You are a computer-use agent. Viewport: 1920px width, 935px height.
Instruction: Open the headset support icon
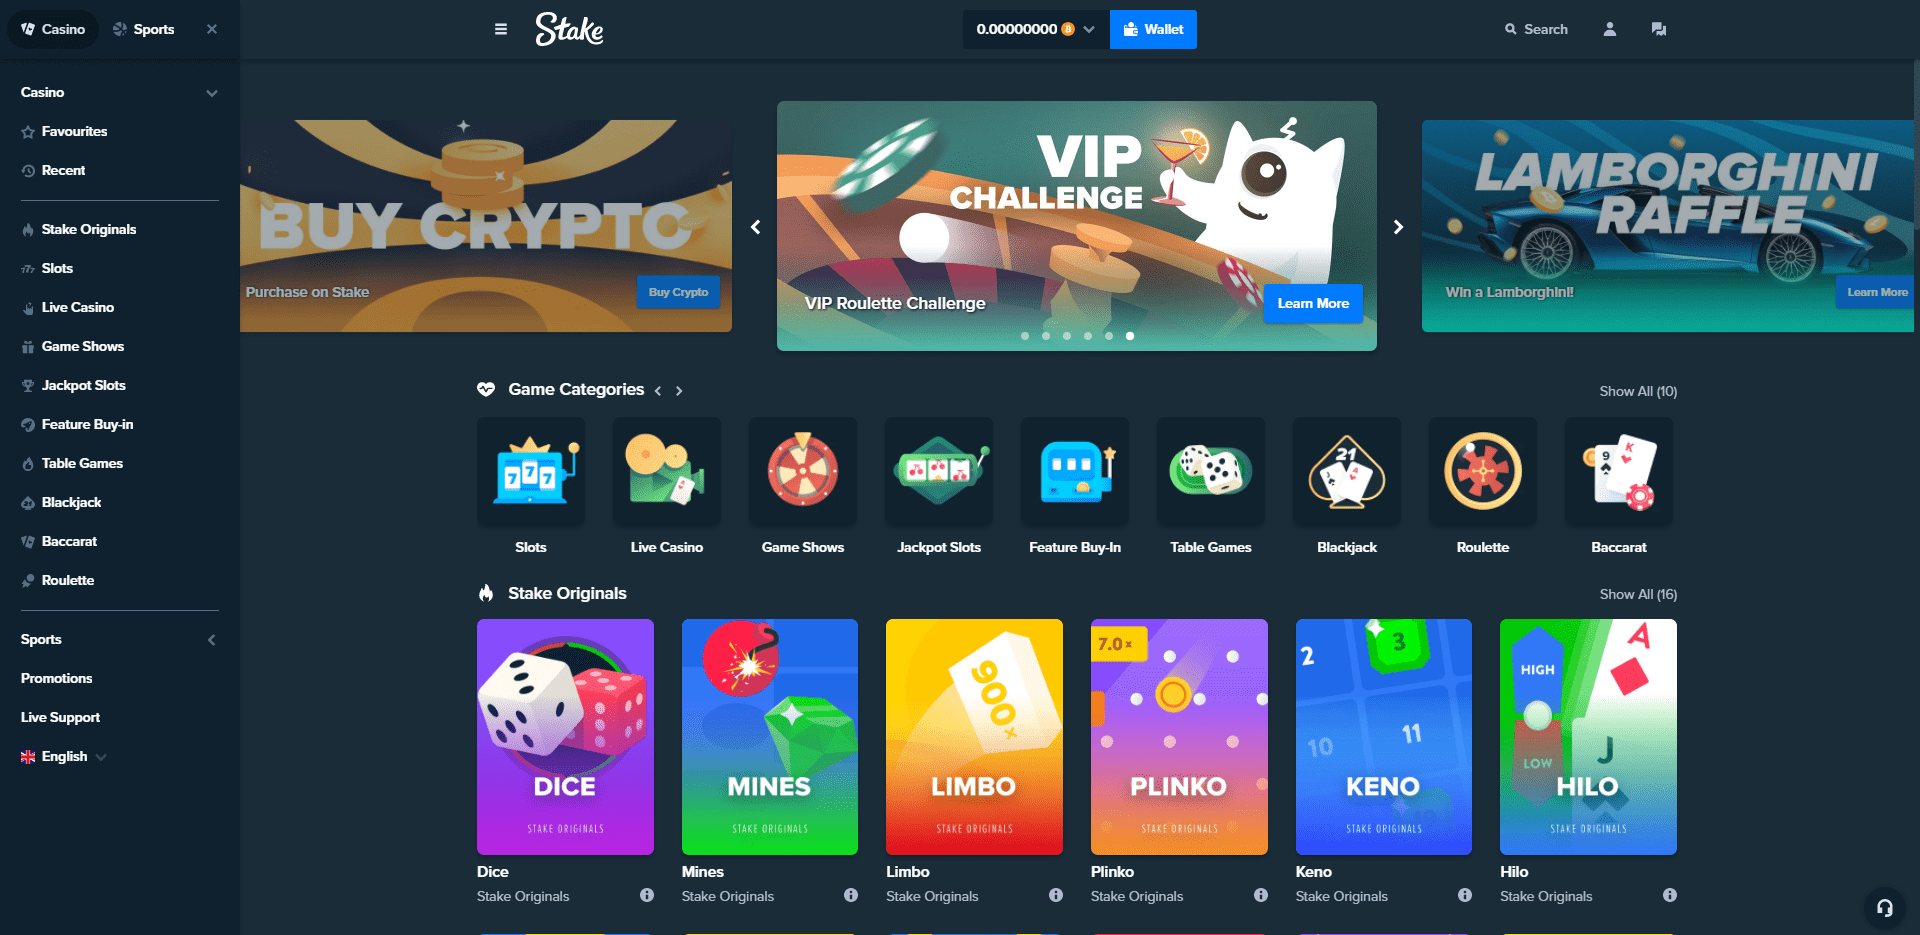tap(1885, 908)
